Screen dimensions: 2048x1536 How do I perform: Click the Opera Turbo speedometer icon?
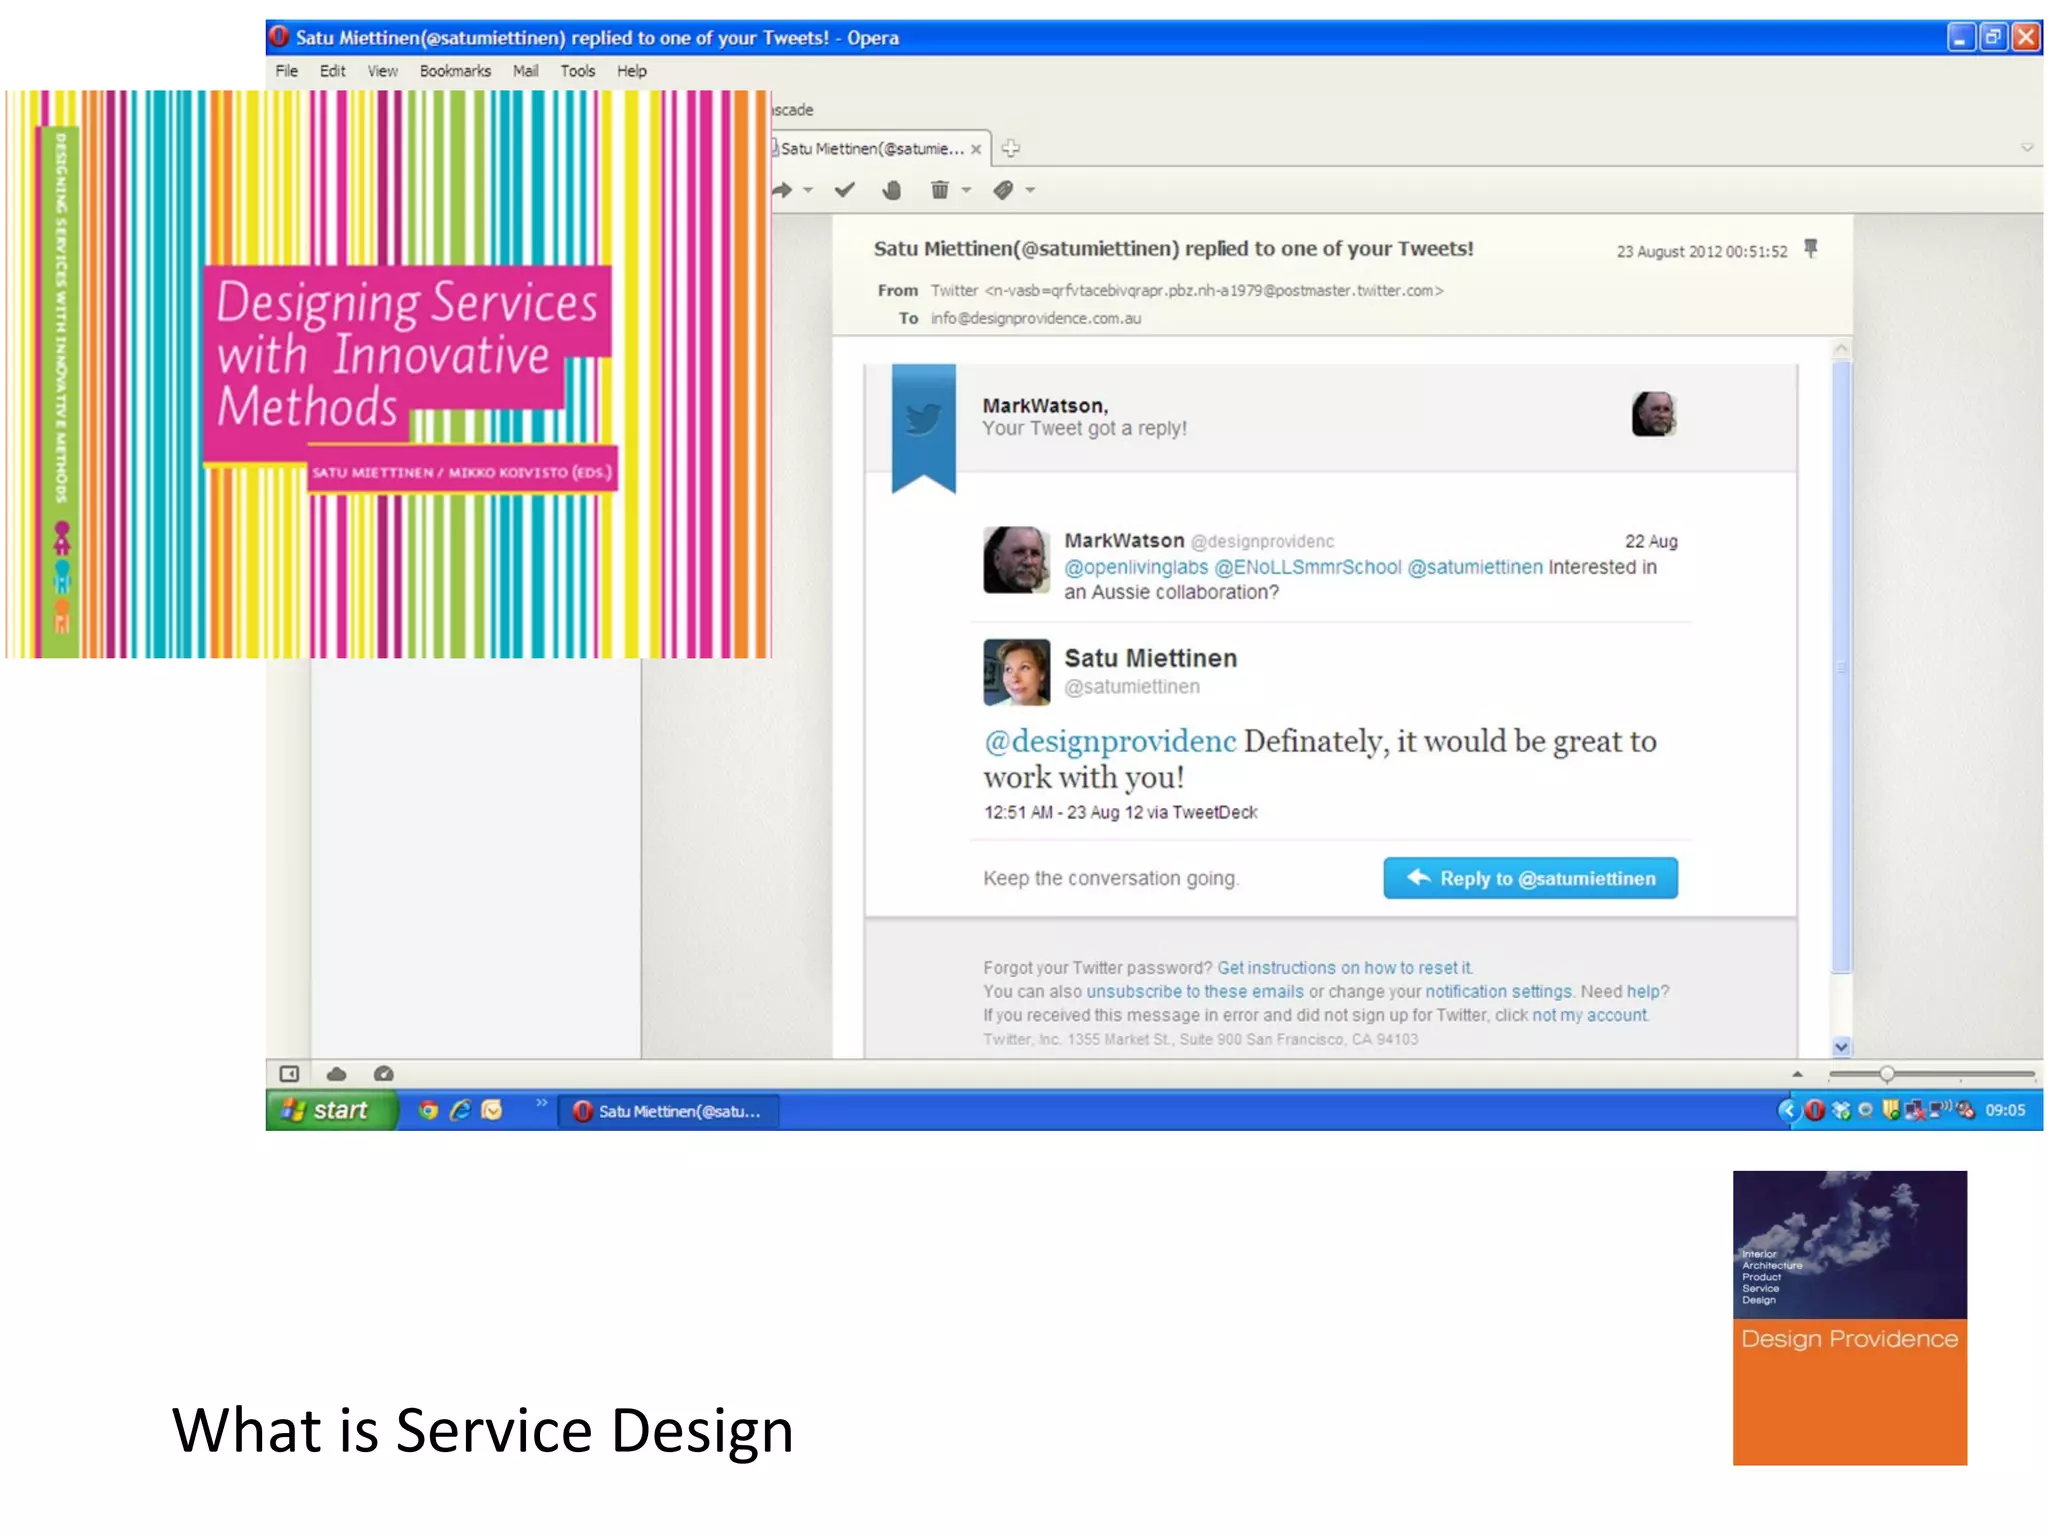click(x=384, y=1074)
